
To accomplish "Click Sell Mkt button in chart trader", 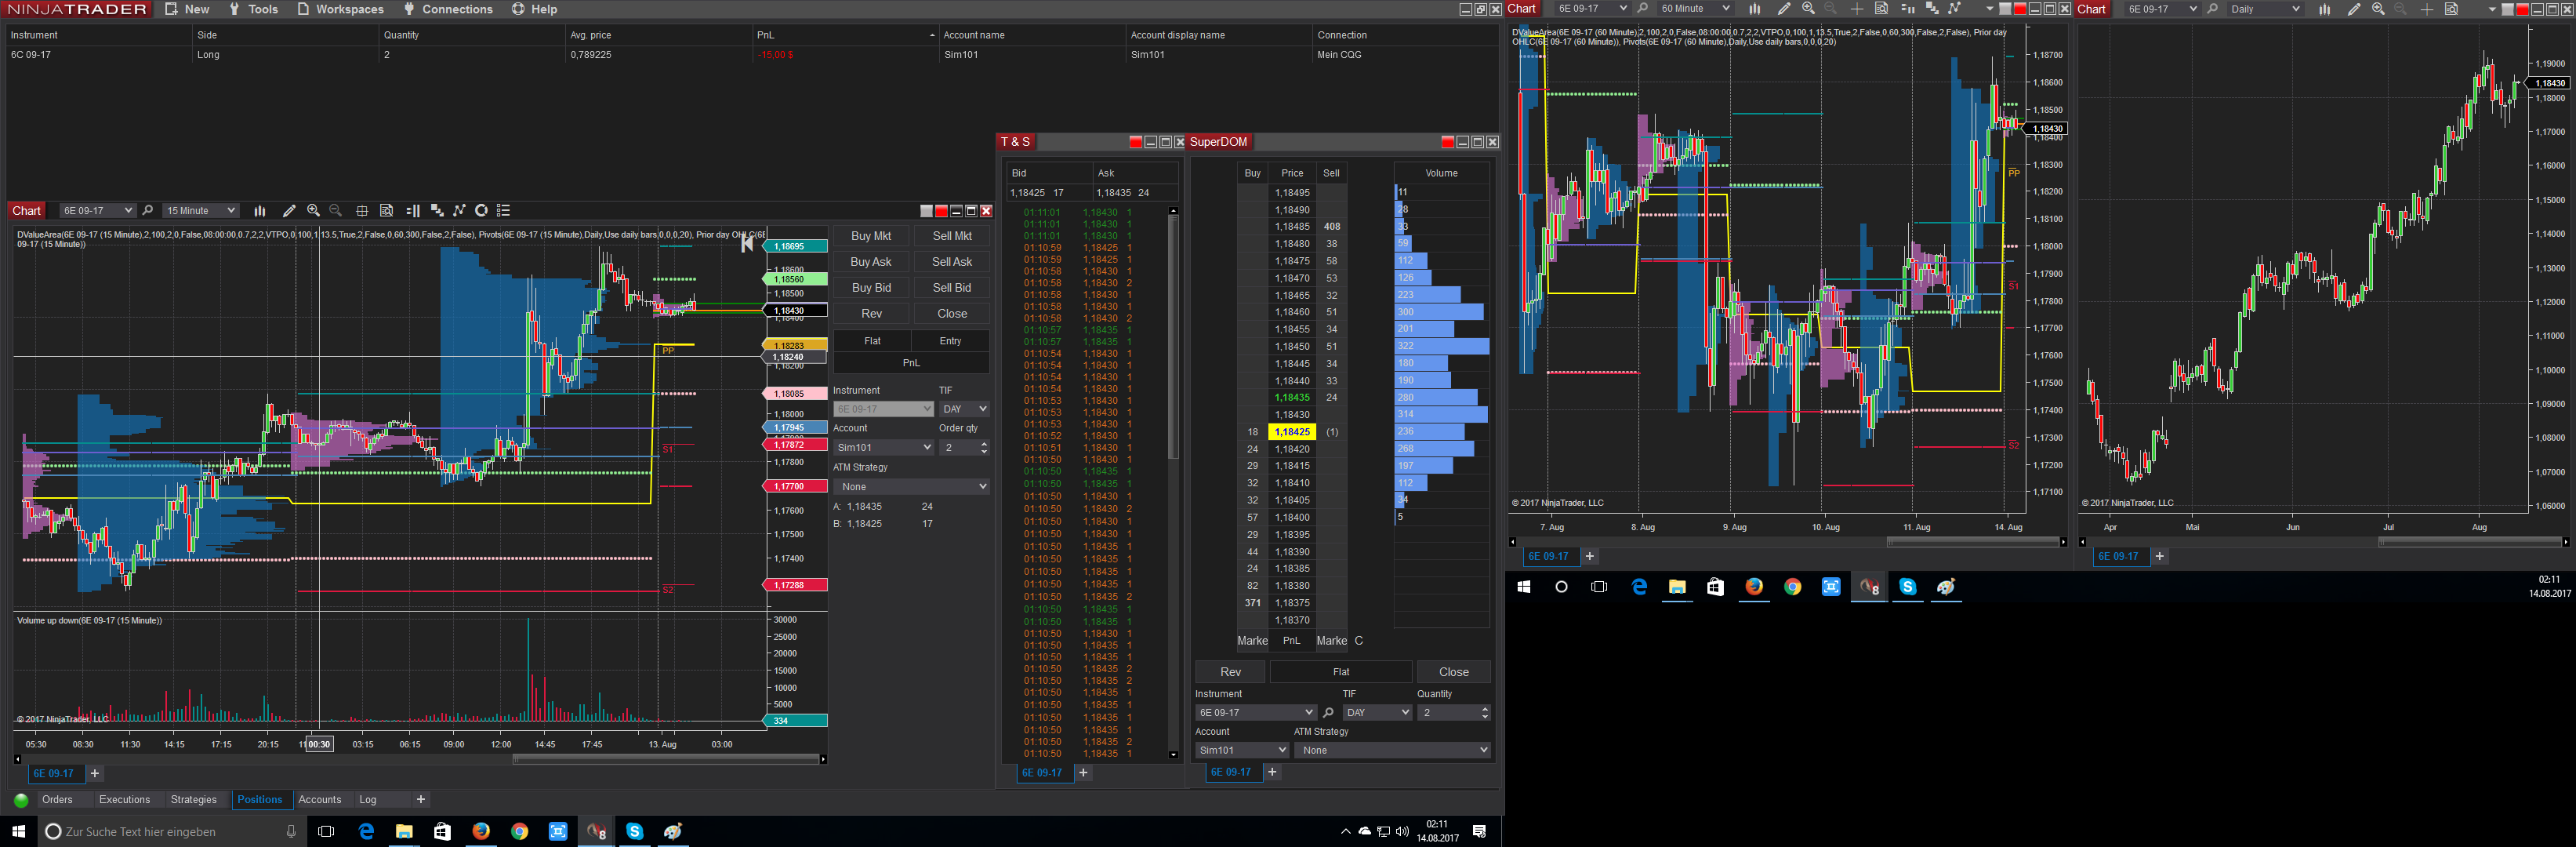I will pos(952,236).
